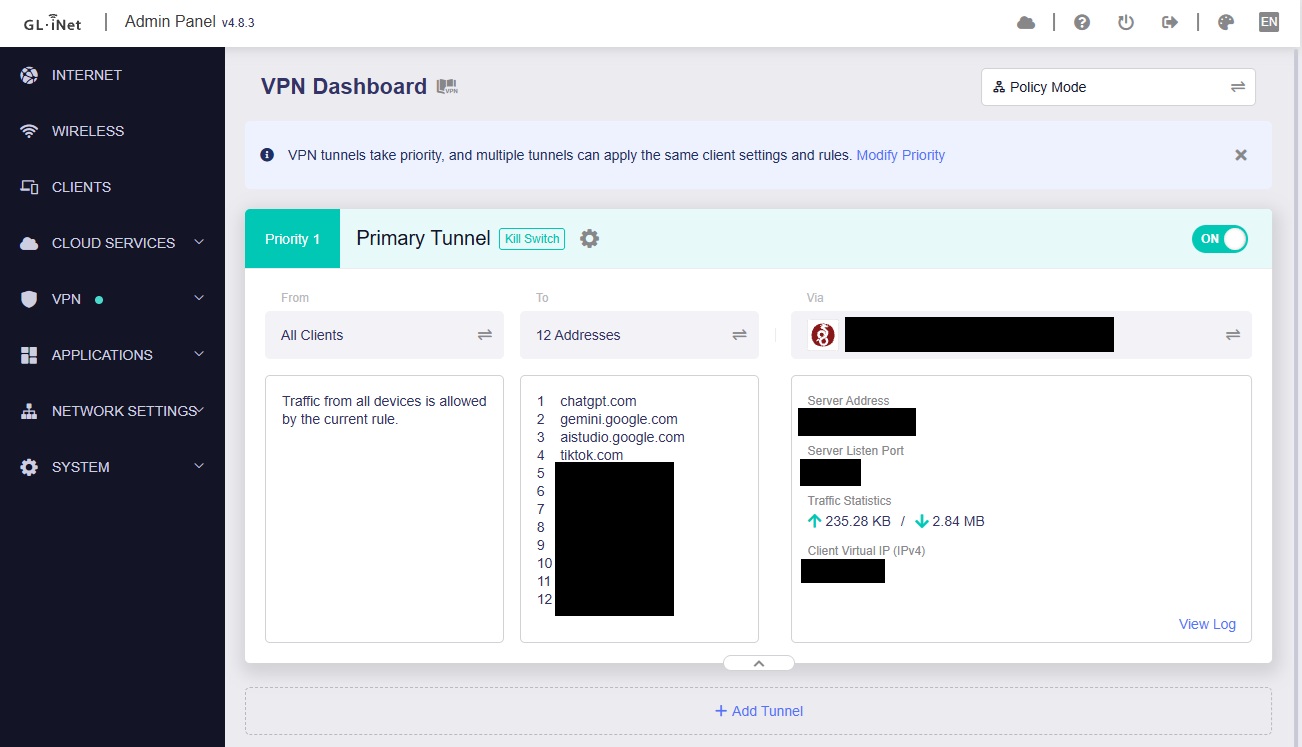Click the EN language button
1302x747 pixels.
tap(1269, 22)
